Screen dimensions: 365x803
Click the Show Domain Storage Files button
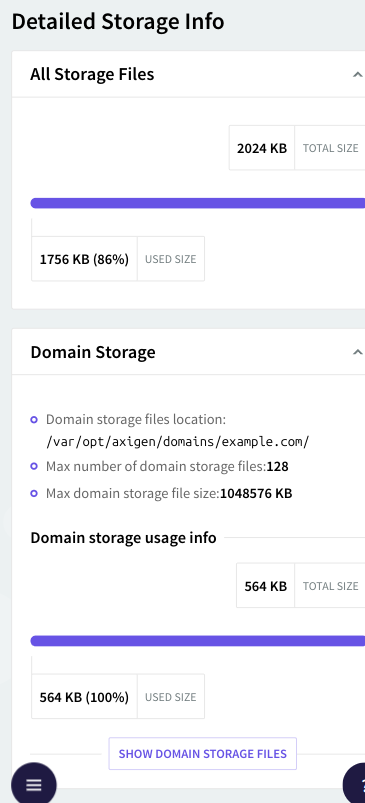coord(203,754)
